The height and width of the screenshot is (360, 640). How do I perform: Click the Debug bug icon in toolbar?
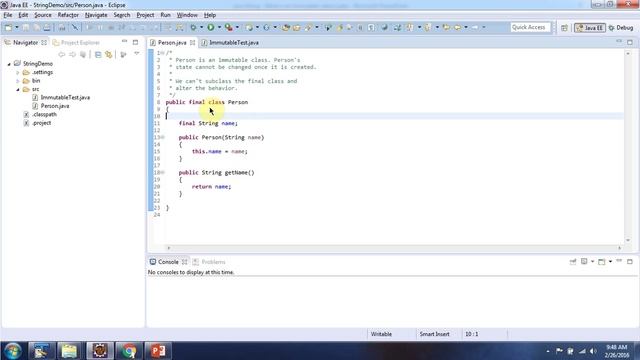[x=193, y=27]
